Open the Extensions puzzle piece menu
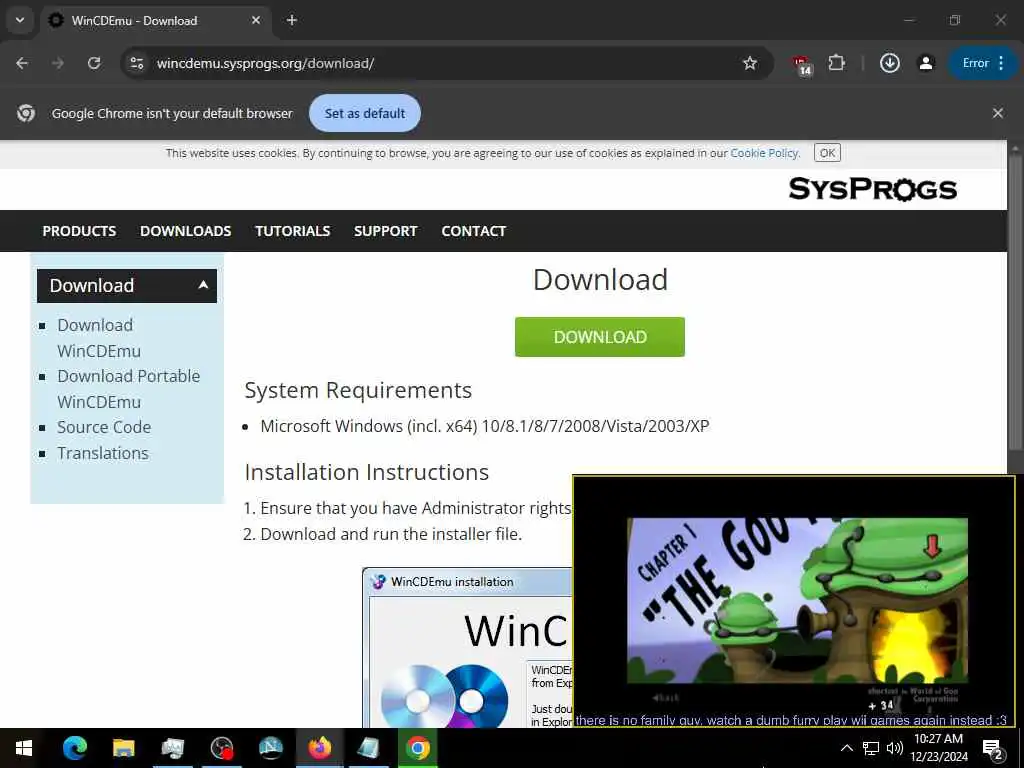 (x=837, y=63)
